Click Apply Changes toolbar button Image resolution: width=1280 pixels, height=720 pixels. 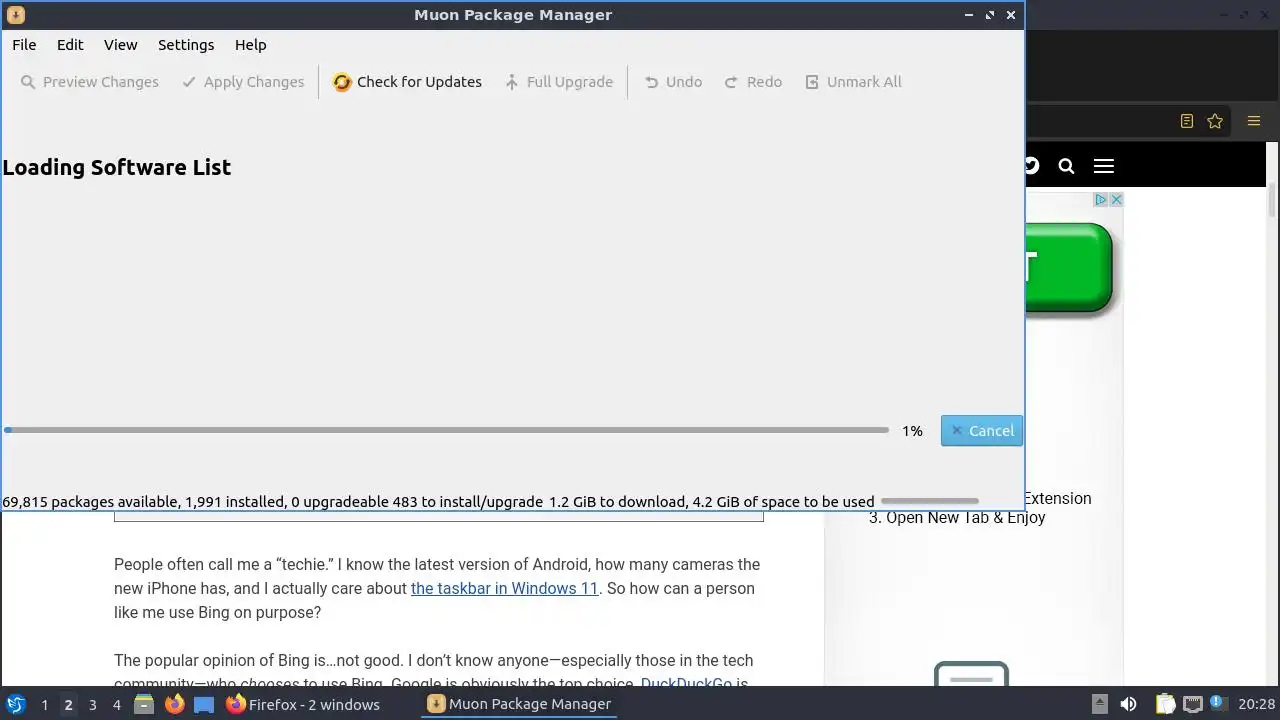(243, 82)
